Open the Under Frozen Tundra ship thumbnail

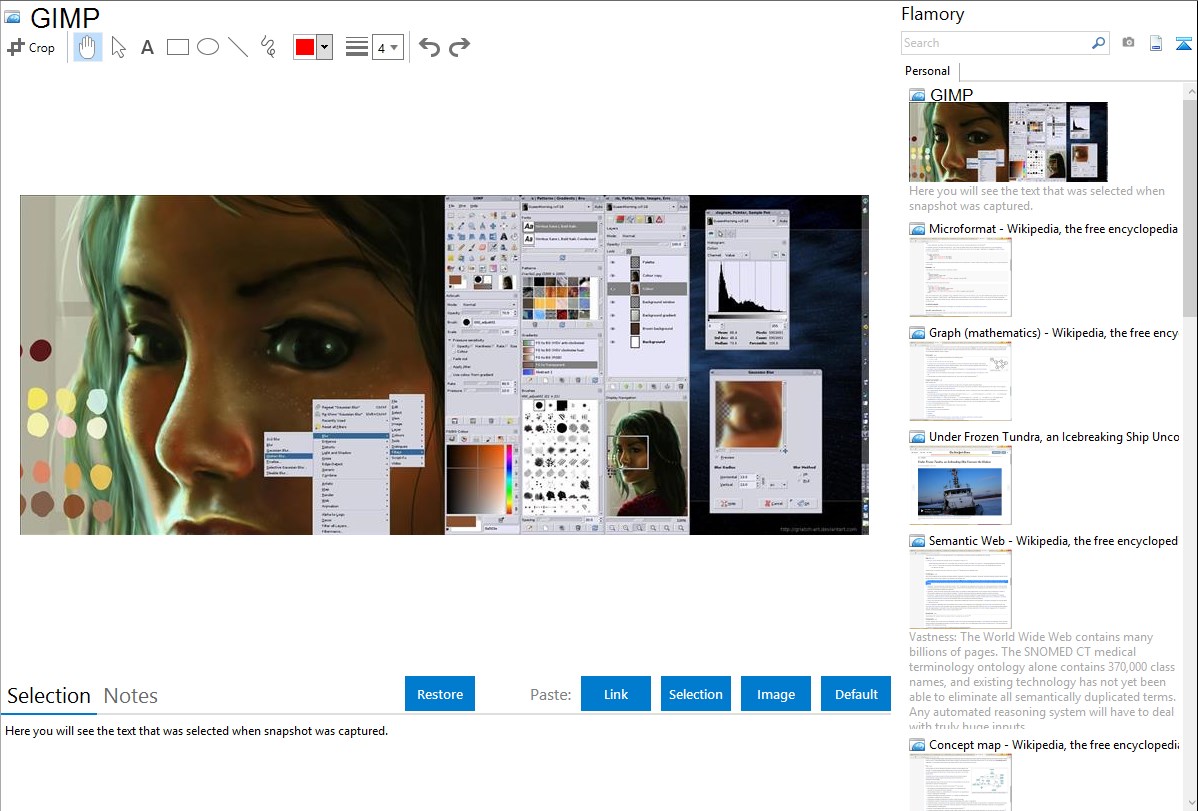tap(960, 485)
